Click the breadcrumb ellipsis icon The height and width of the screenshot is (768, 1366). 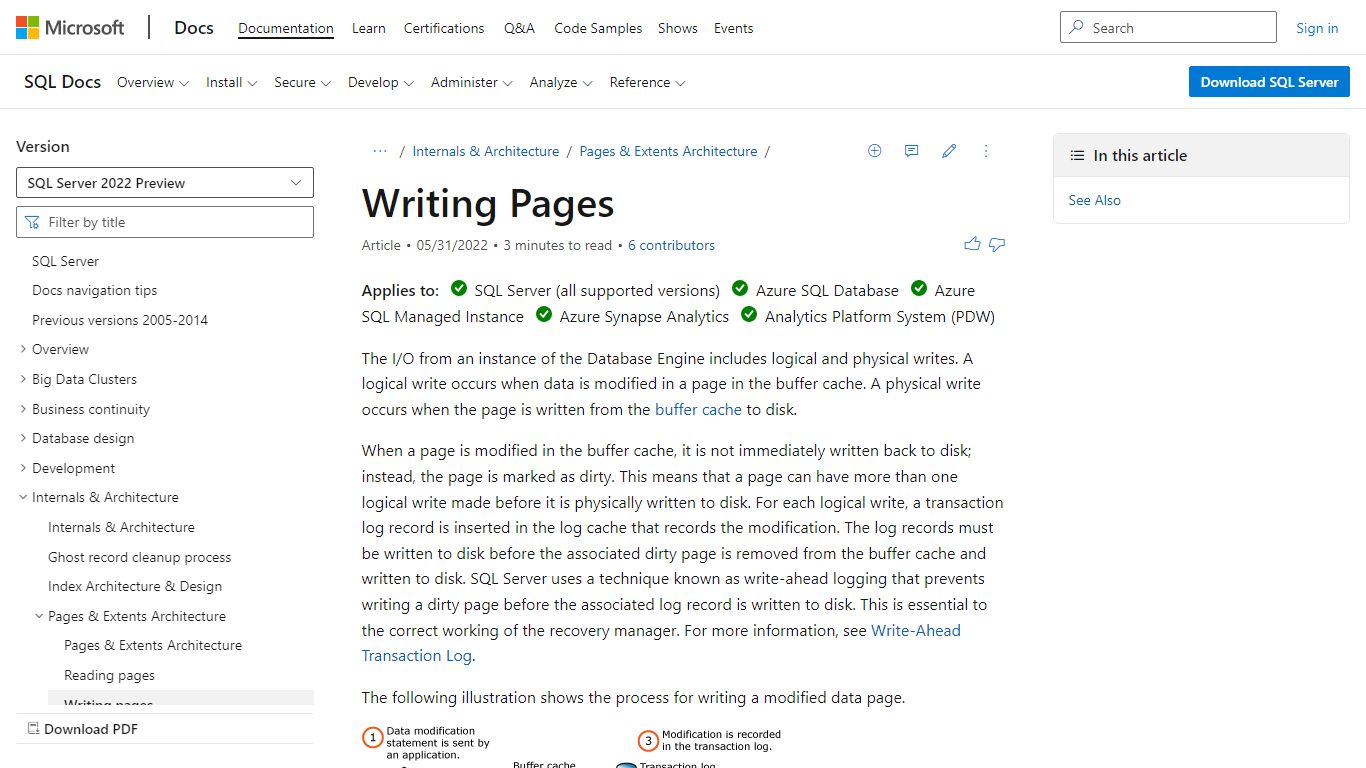pos(380,151)
